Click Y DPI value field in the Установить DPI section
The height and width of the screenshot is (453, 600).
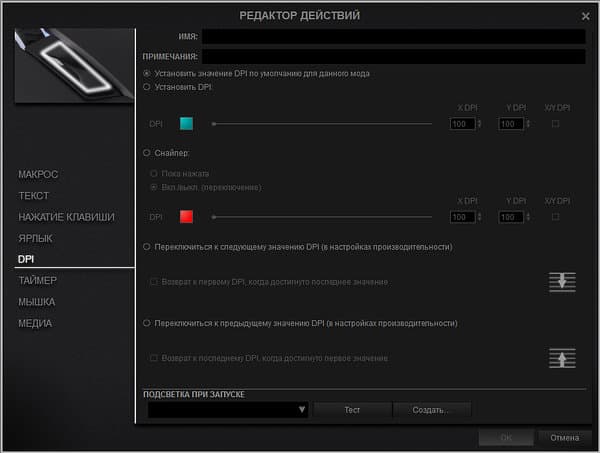pos(511,124)
